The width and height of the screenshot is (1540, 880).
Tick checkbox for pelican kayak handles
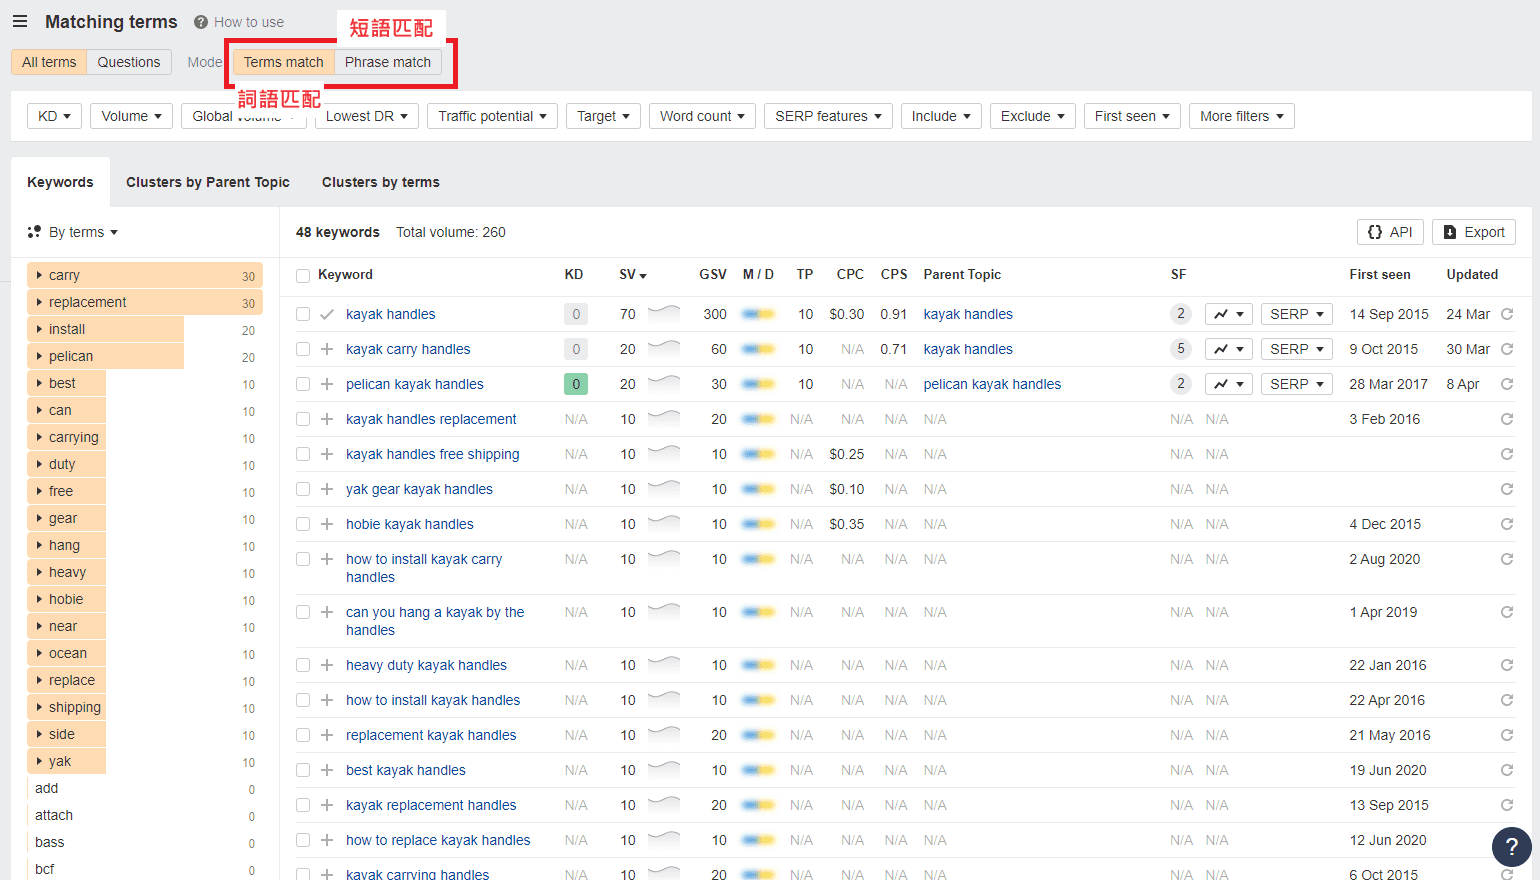(303, 384)
